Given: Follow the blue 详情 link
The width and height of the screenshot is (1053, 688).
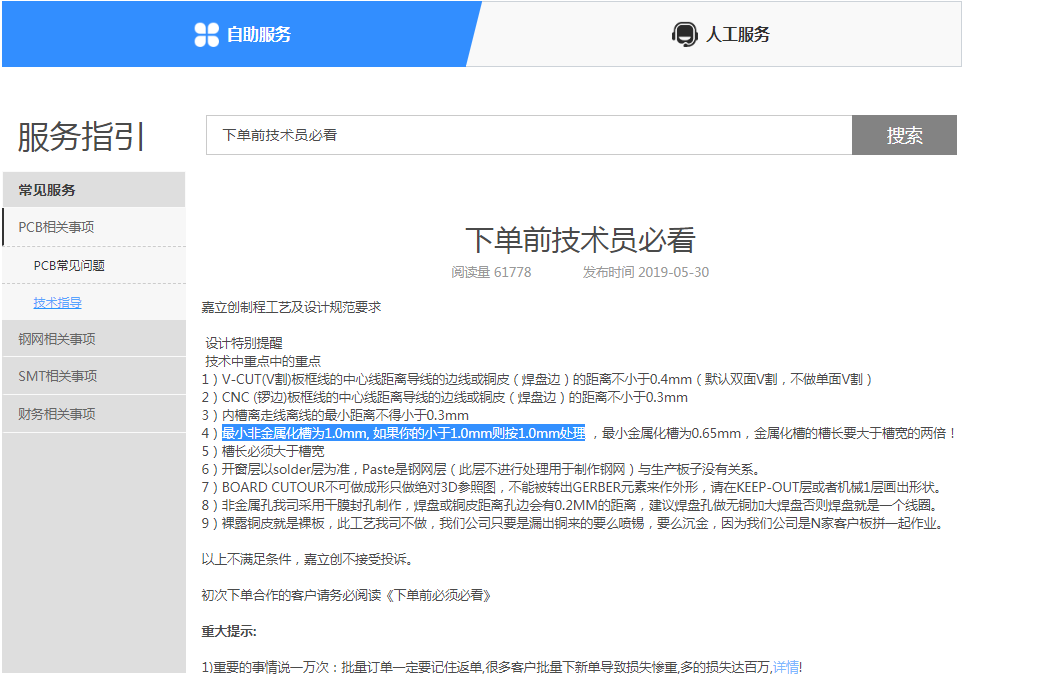Looking at the screenshot, I should tap(786, 667).
